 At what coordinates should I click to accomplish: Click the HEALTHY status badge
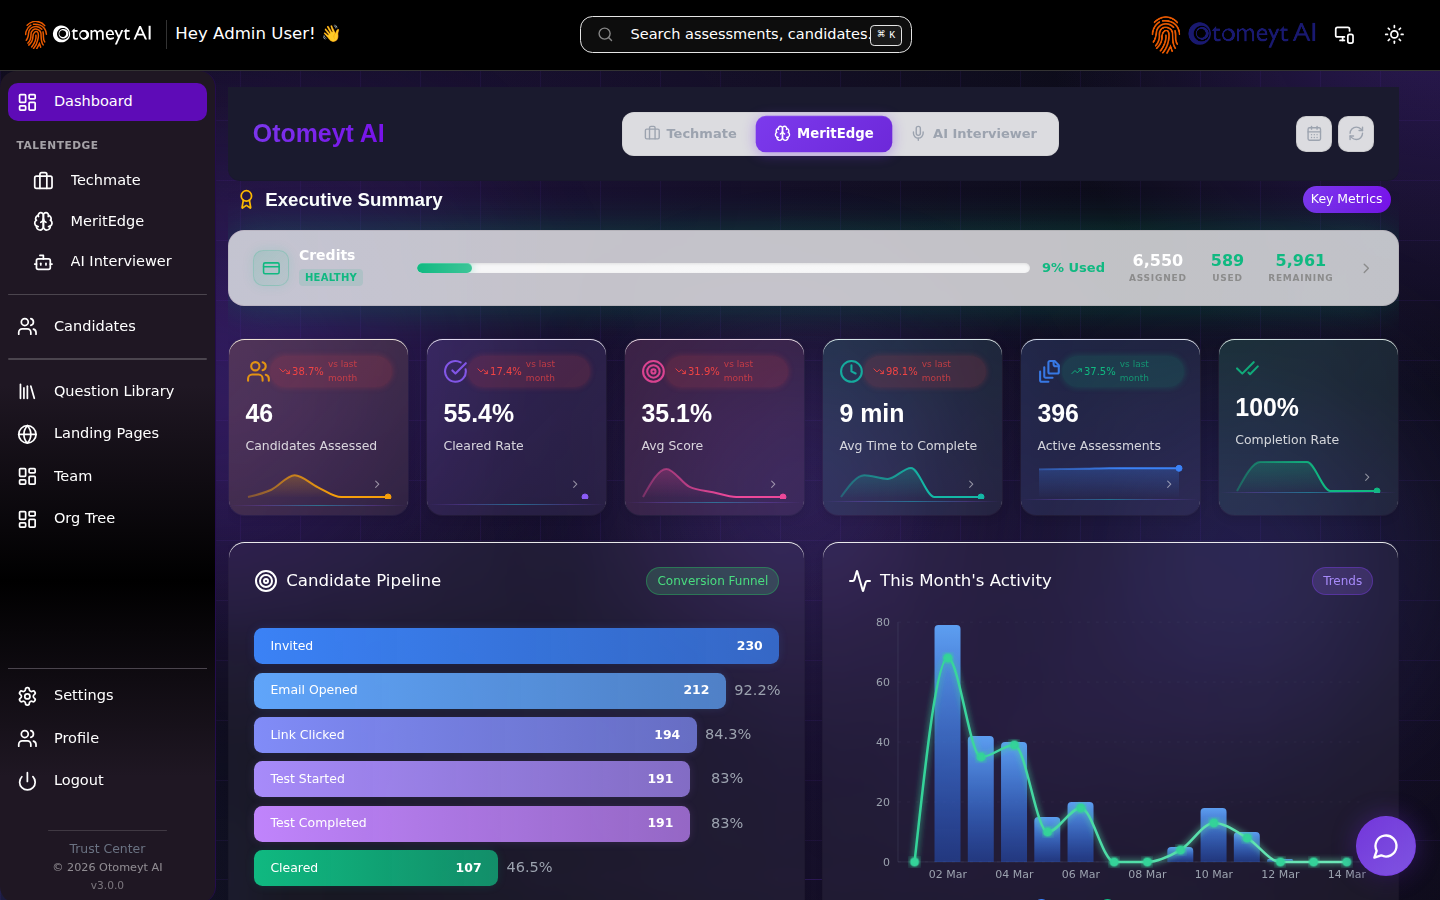[331, 278]
